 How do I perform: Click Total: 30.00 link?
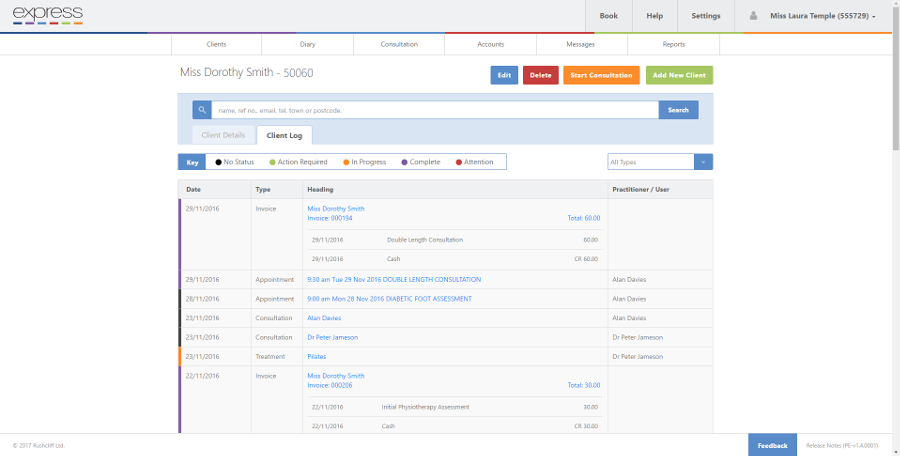(584, 385)
